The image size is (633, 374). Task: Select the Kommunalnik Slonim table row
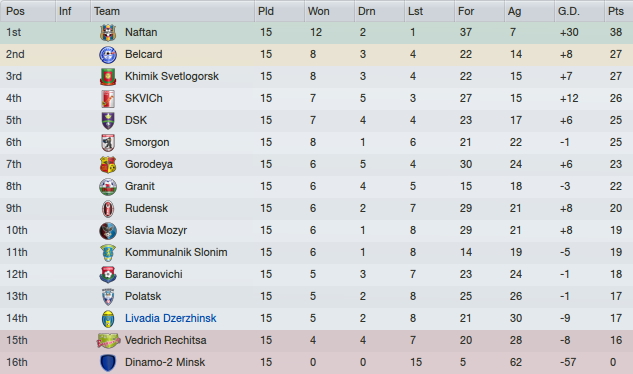[316, 252]
